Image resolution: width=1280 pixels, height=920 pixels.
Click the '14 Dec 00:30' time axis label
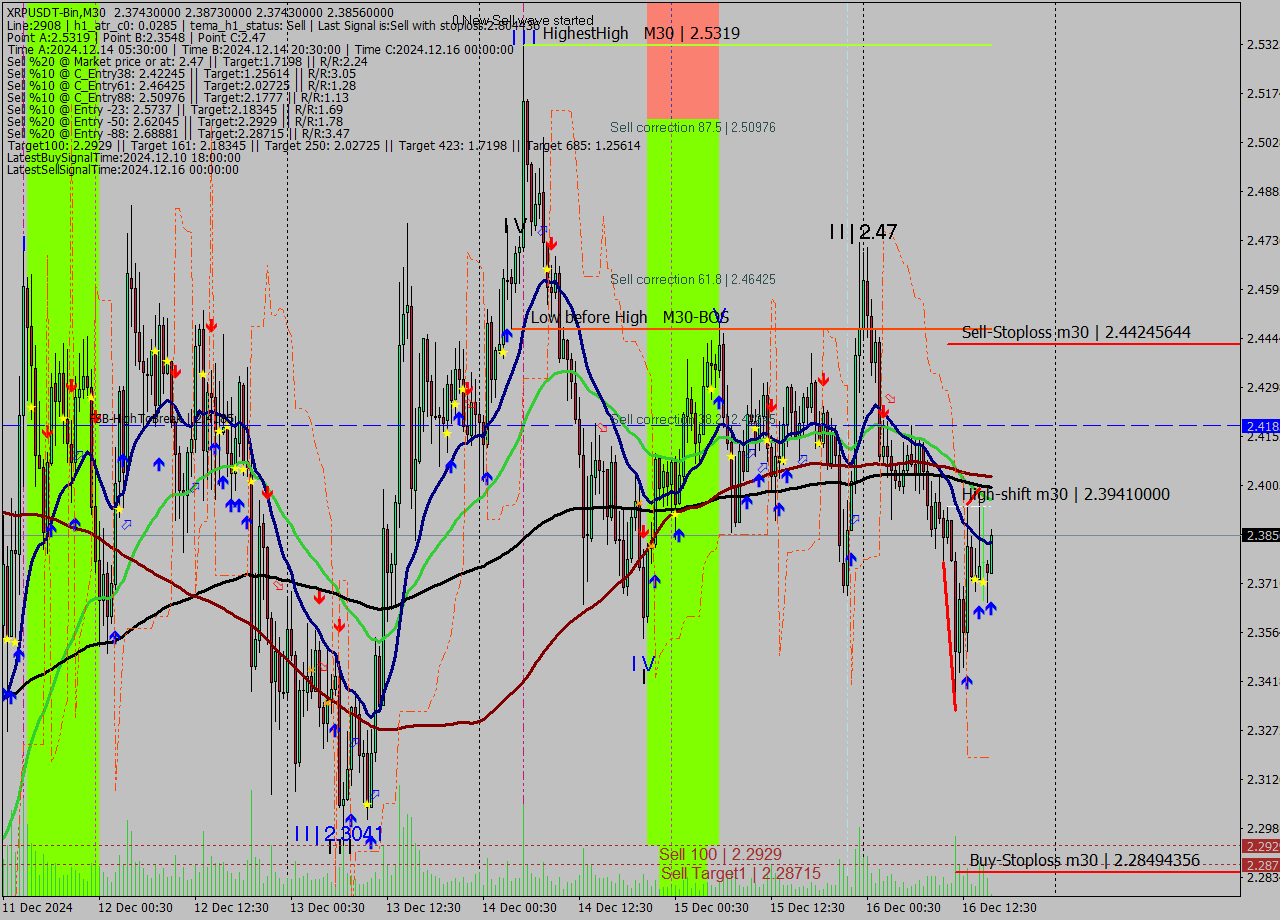click(x=520, y=908)
